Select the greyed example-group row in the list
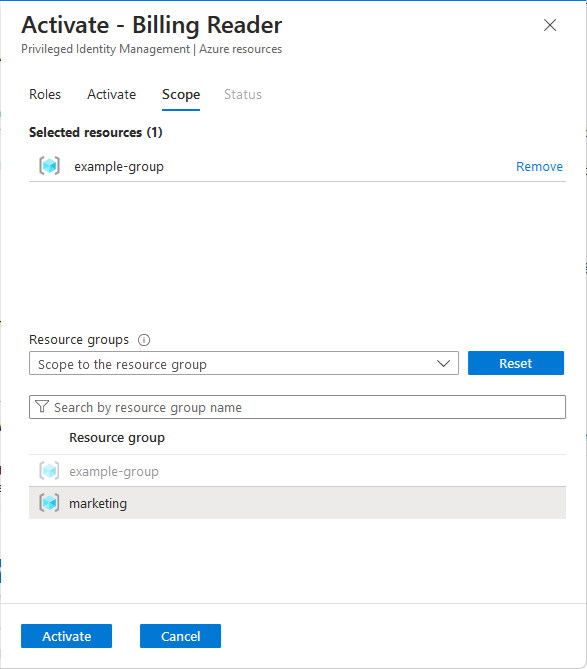This screenshot has height=669, width=587. pos(297,471)
